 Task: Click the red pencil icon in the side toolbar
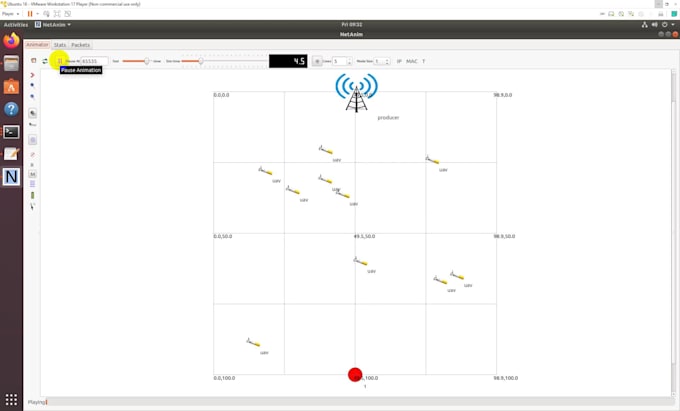pyautogui.click(x=33, y=154)
